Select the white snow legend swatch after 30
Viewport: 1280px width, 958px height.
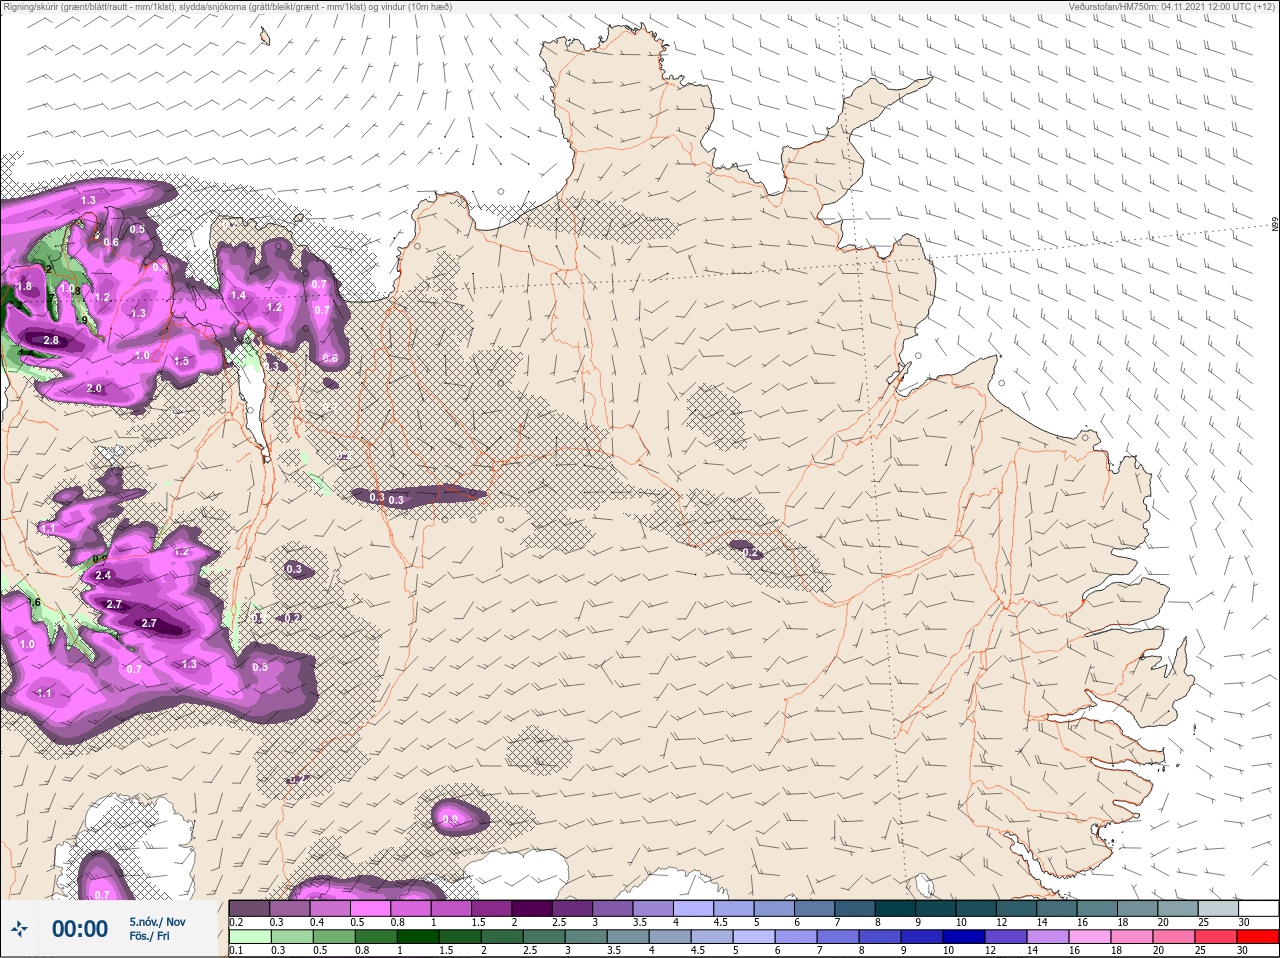point(1259,907)
